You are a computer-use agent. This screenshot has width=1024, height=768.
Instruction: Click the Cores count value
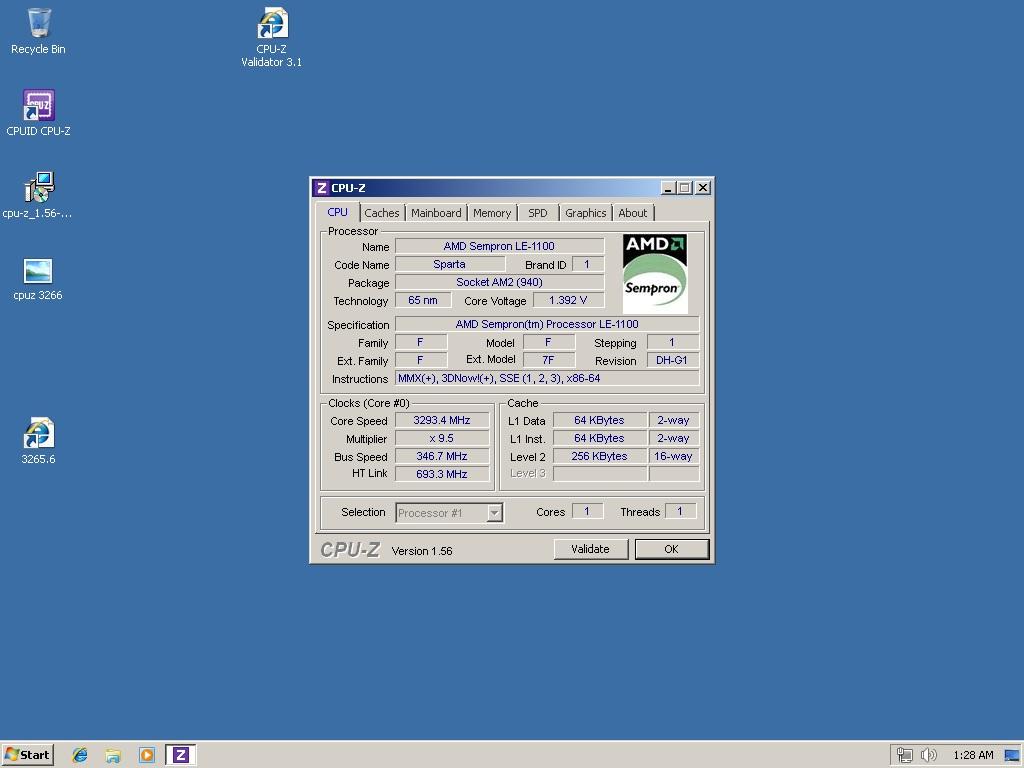pyautogui.click(x=587, y=511)
